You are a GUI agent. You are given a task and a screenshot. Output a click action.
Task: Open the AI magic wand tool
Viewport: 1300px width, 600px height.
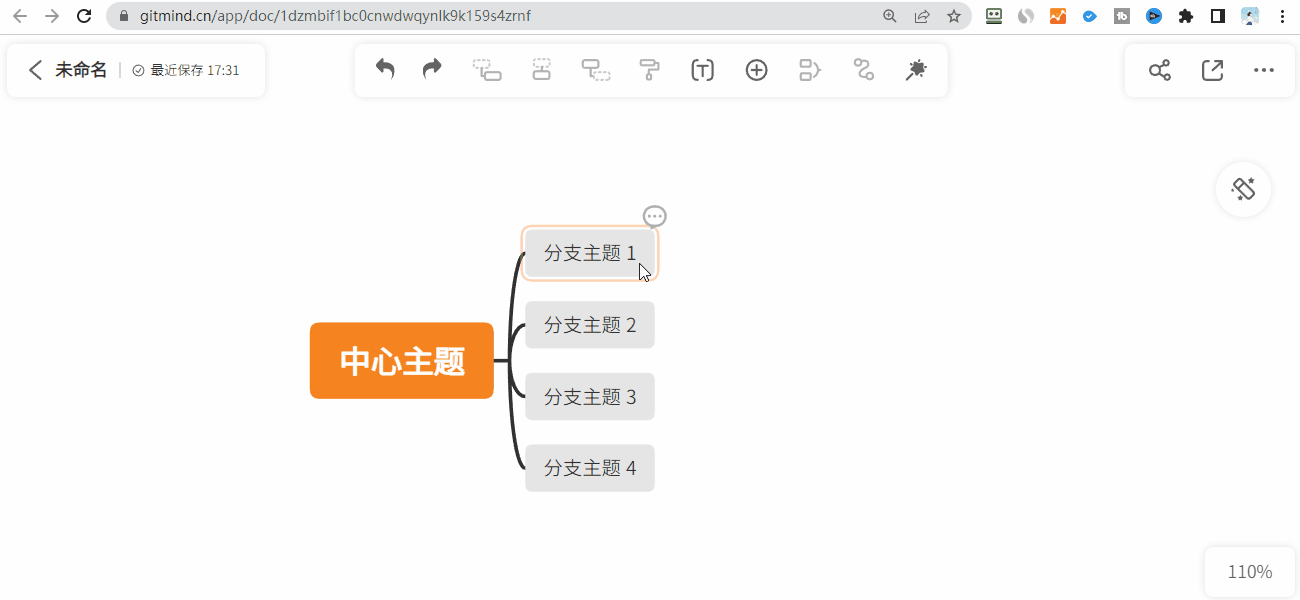[915, 69]
